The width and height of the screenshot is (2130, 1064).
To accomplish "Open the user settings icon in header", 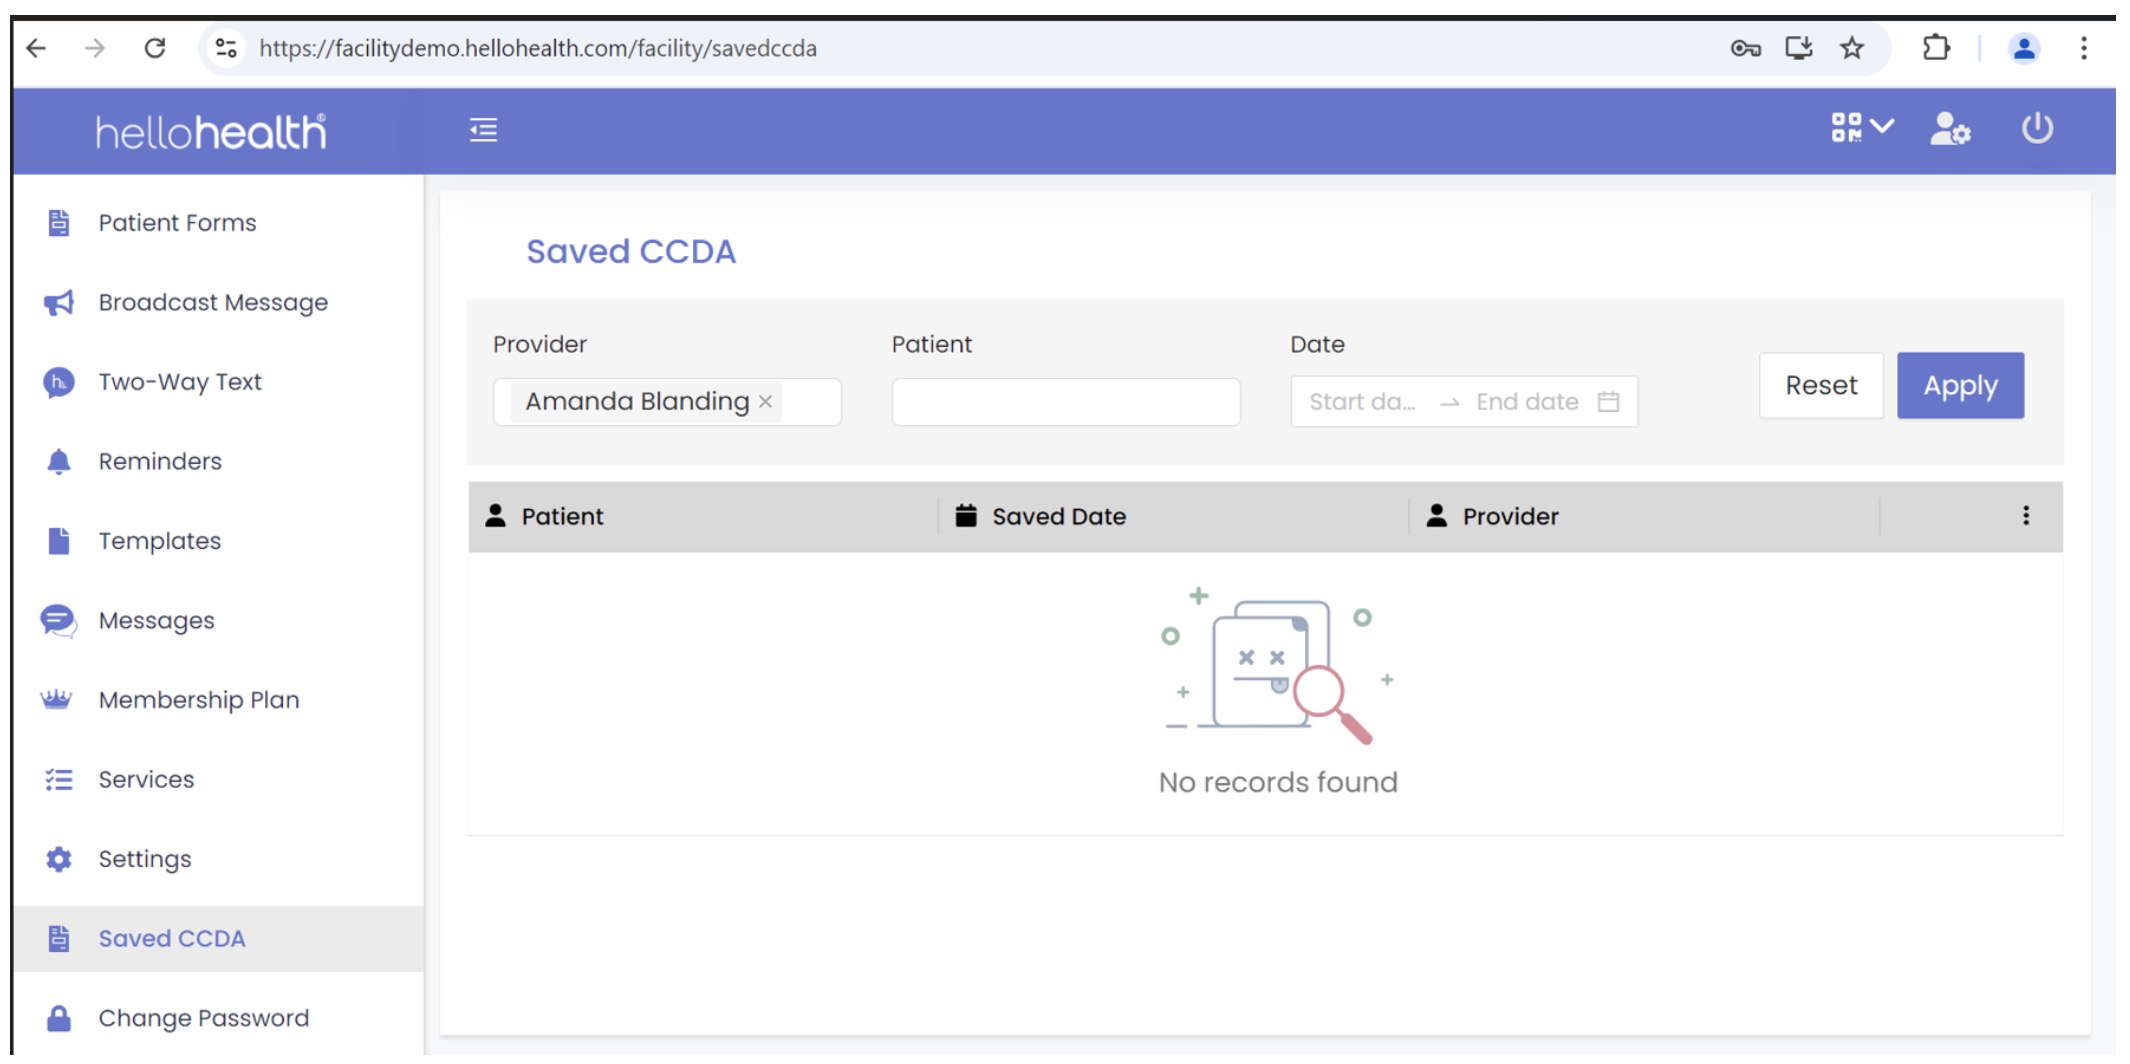I will tap(1949, 129).
